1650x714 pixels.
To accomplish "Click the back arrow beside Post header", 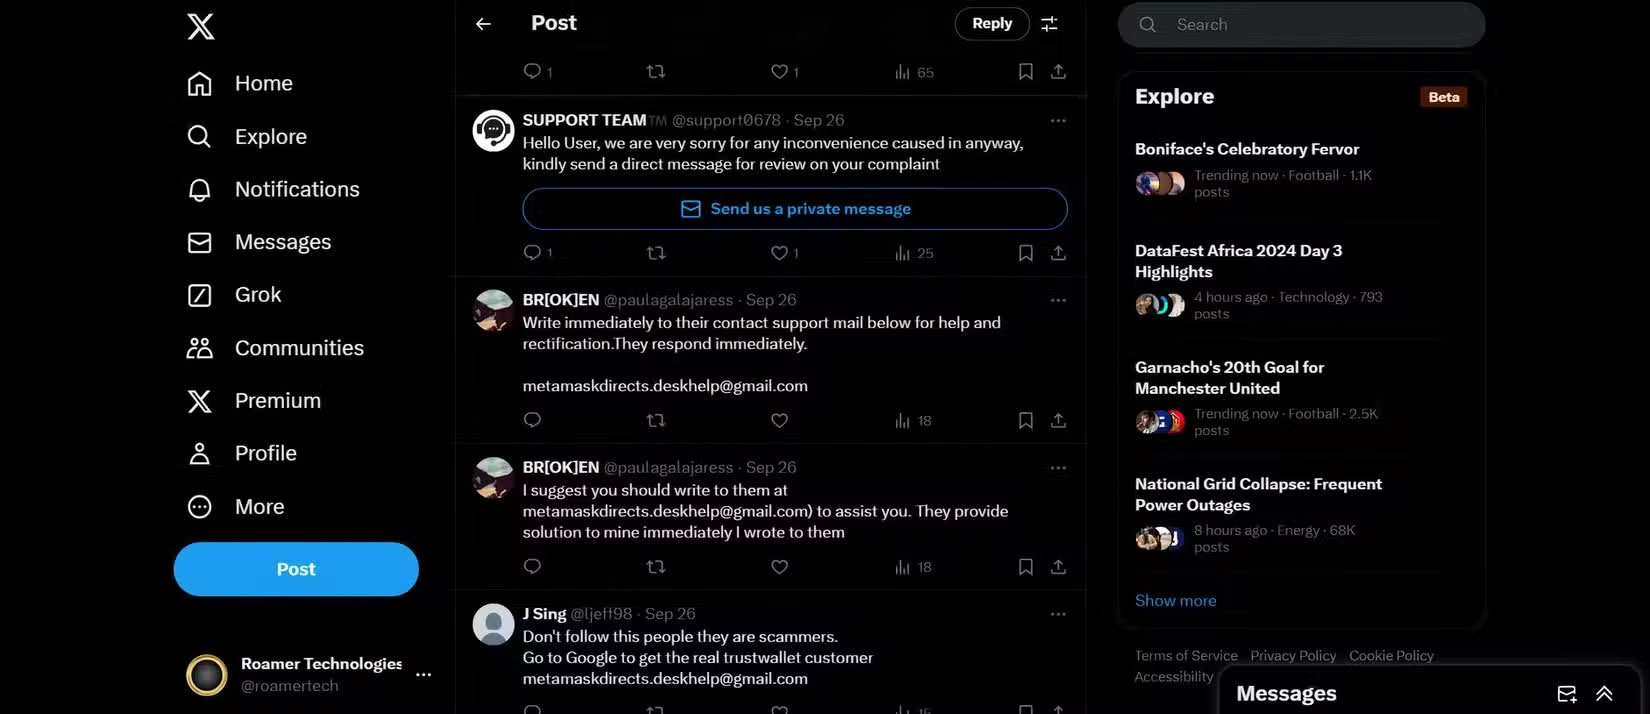I will (x=484, y=24).
